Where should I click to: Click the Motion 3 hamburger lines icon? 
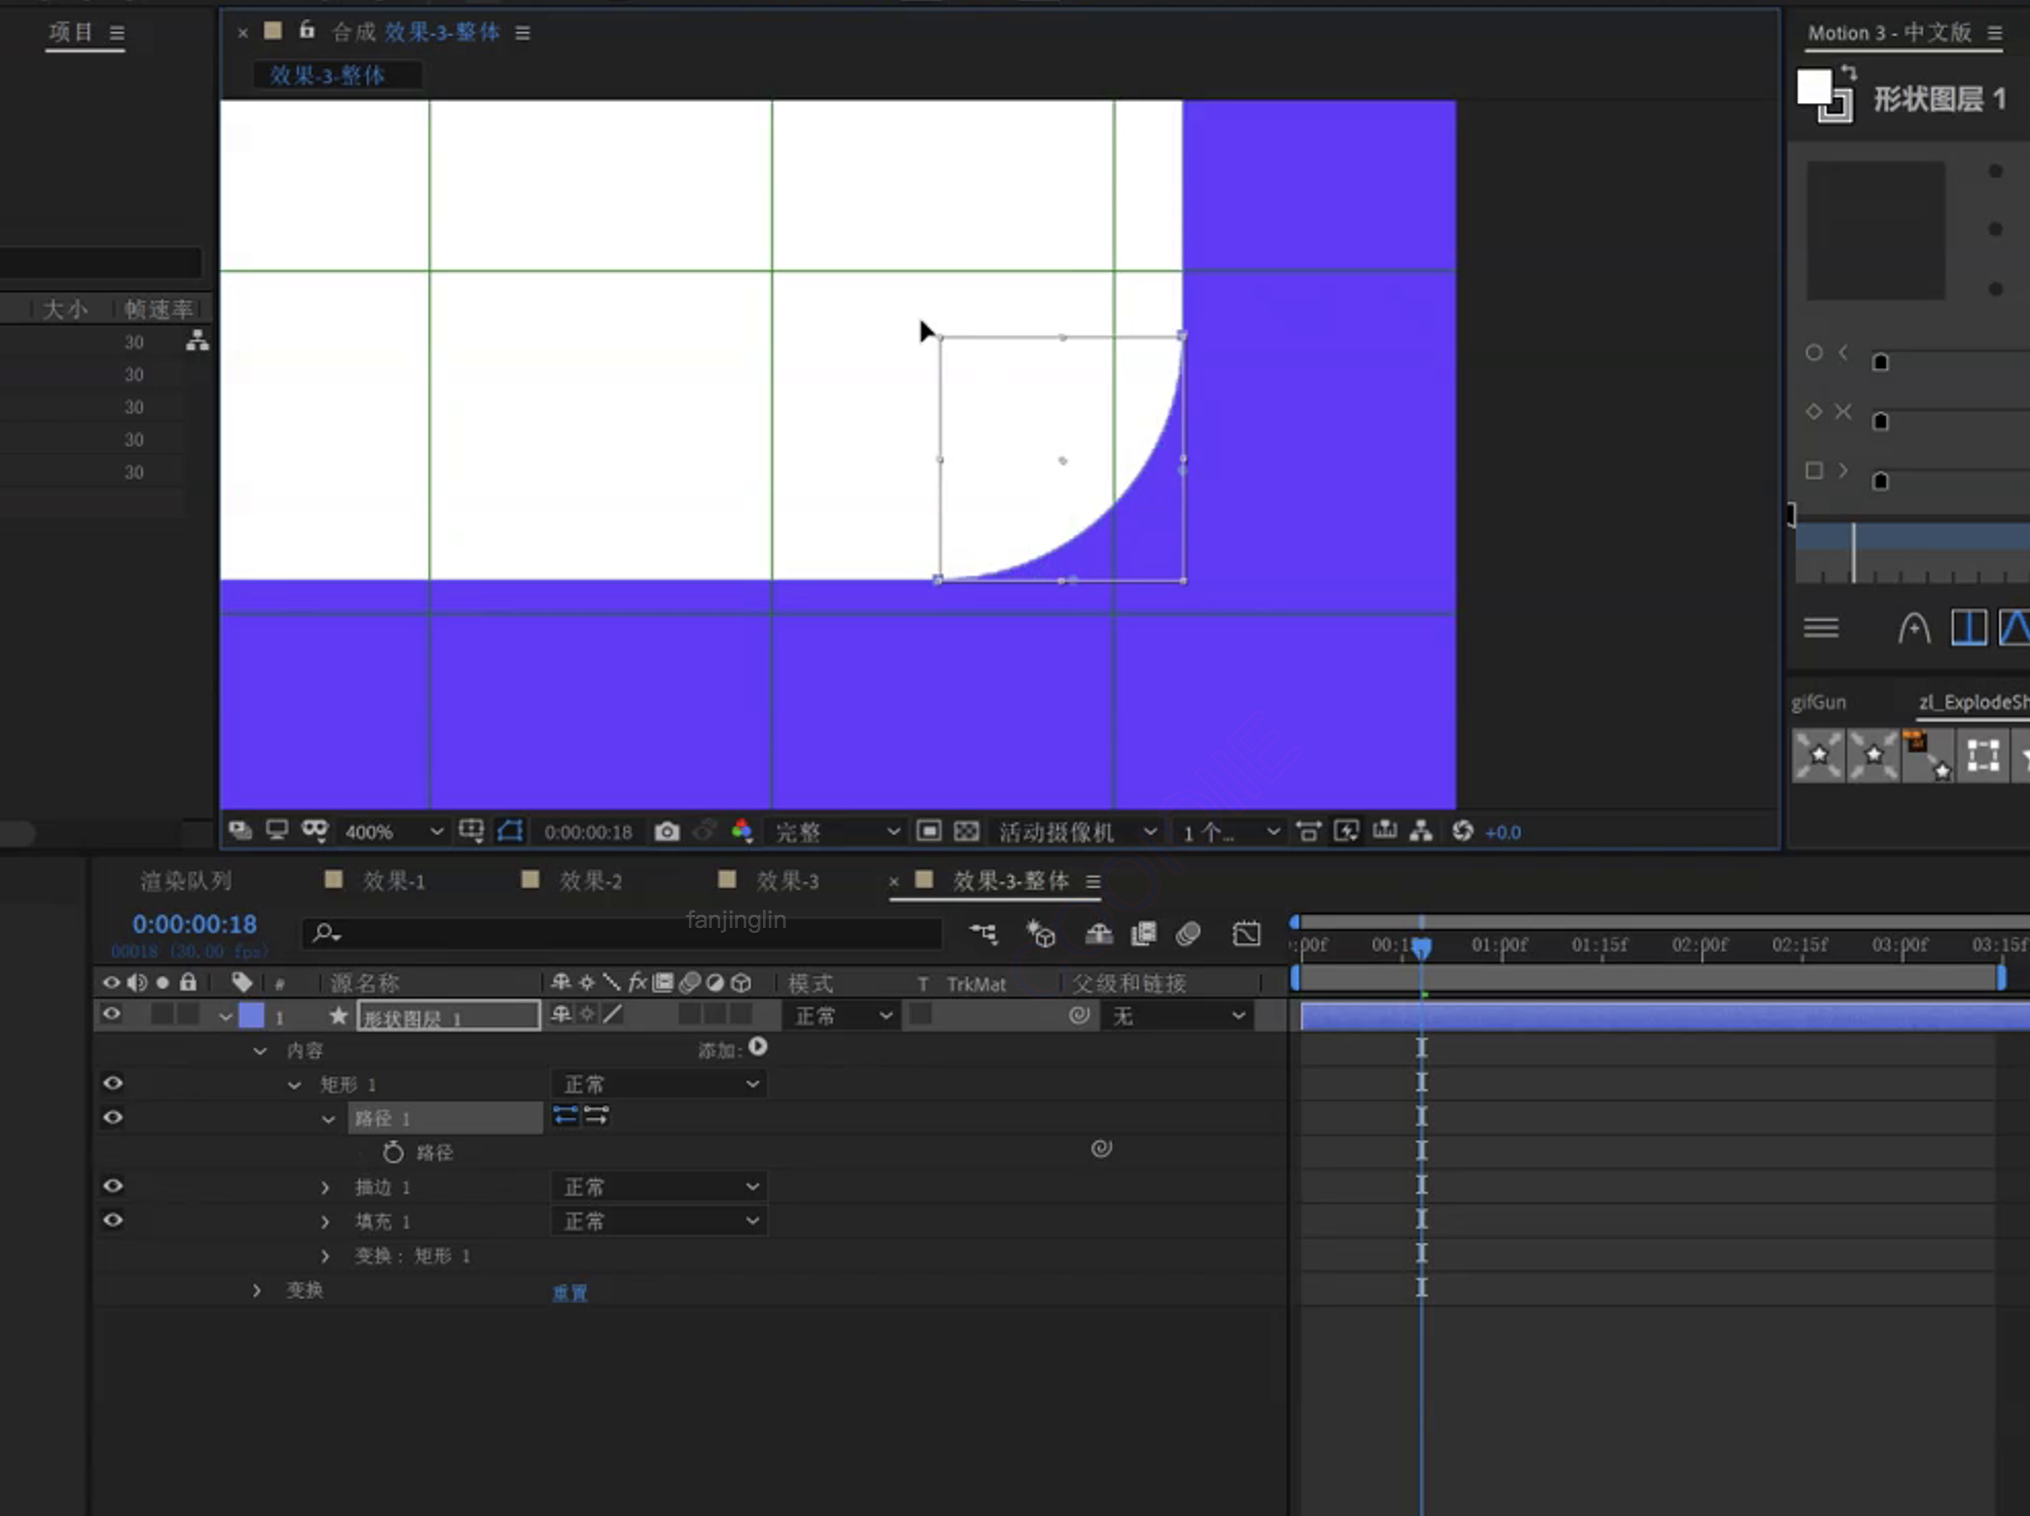coord(1821,628)
